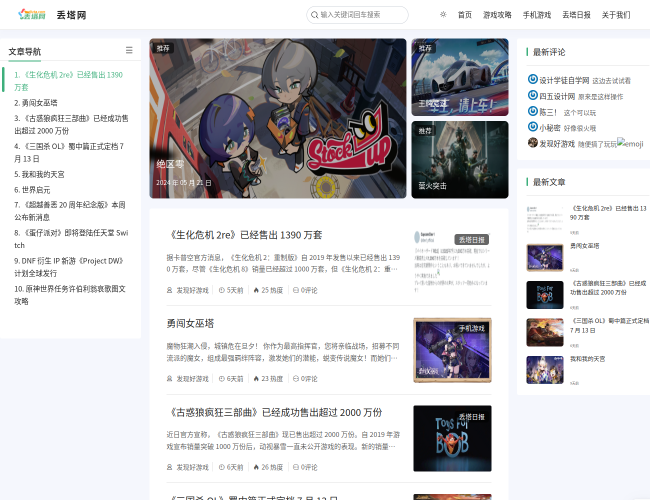This screenshot has height=500, width=650.
Task: Click author icon in 勇闯女巫塔 article meta
Action: (170, 379)
